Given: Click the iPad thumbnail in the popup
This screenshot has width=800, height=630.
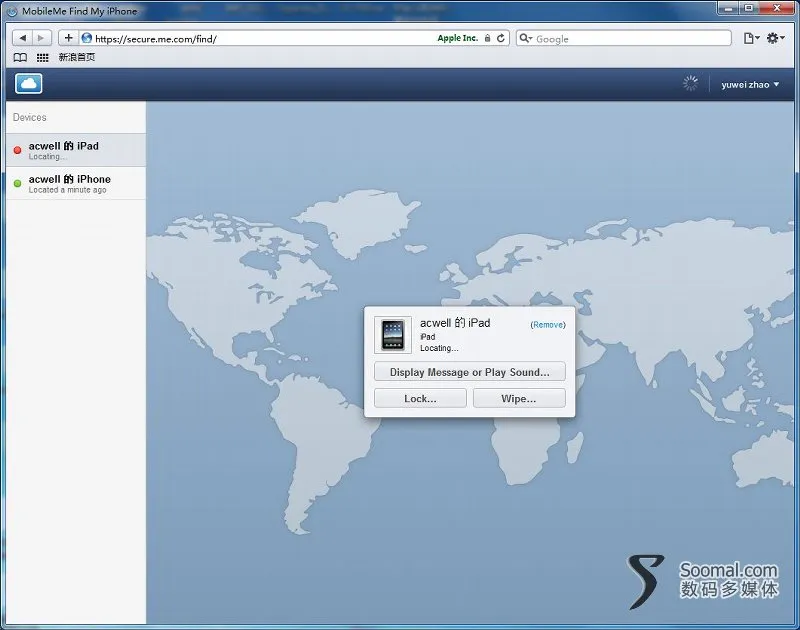Looking at the screenshot, I should pos(393,335).
